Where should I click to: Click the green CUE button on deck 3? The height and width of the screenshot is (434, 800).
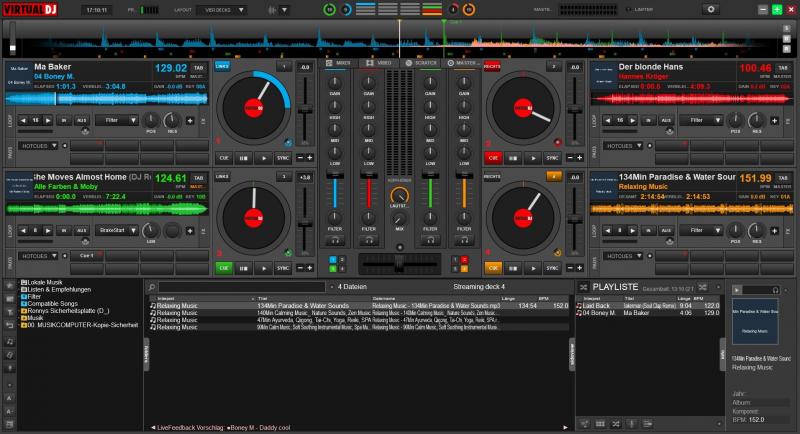(x=224, y=268)
